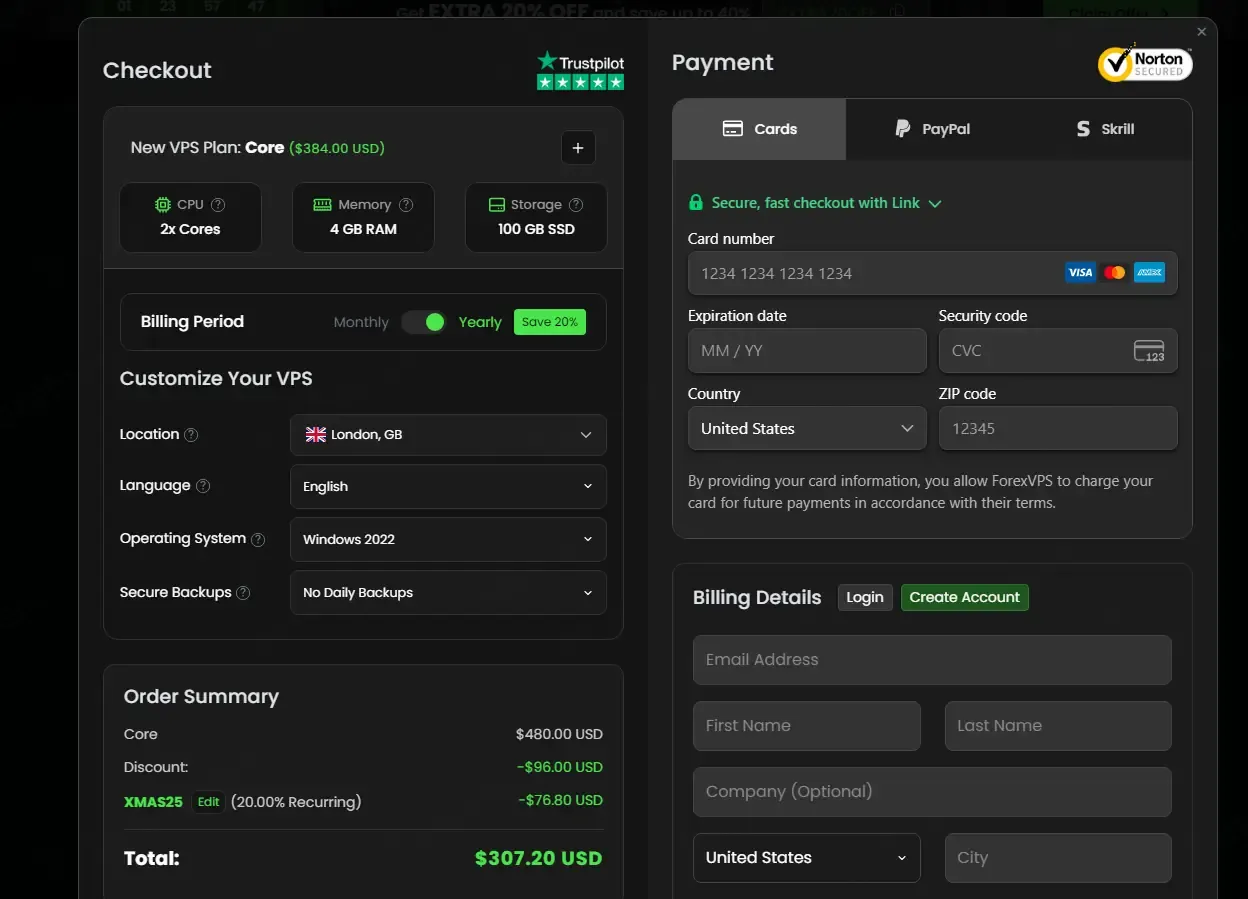Click the Save 20% badge
Screen dimensions: 1248x899
(550, 322)
